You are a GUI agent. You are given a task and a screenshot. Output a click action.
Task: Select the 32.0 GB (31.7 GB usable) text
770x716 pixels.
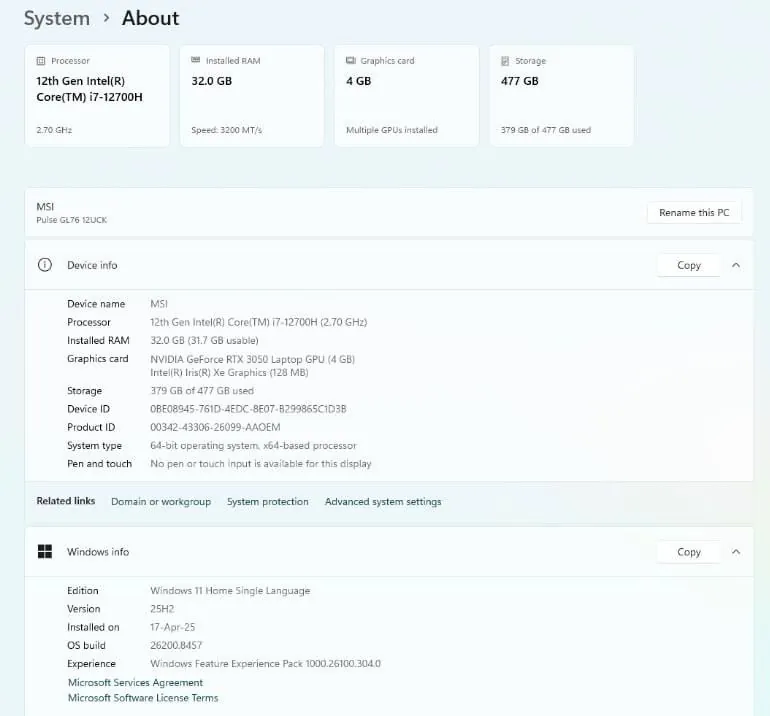(204, 340)
